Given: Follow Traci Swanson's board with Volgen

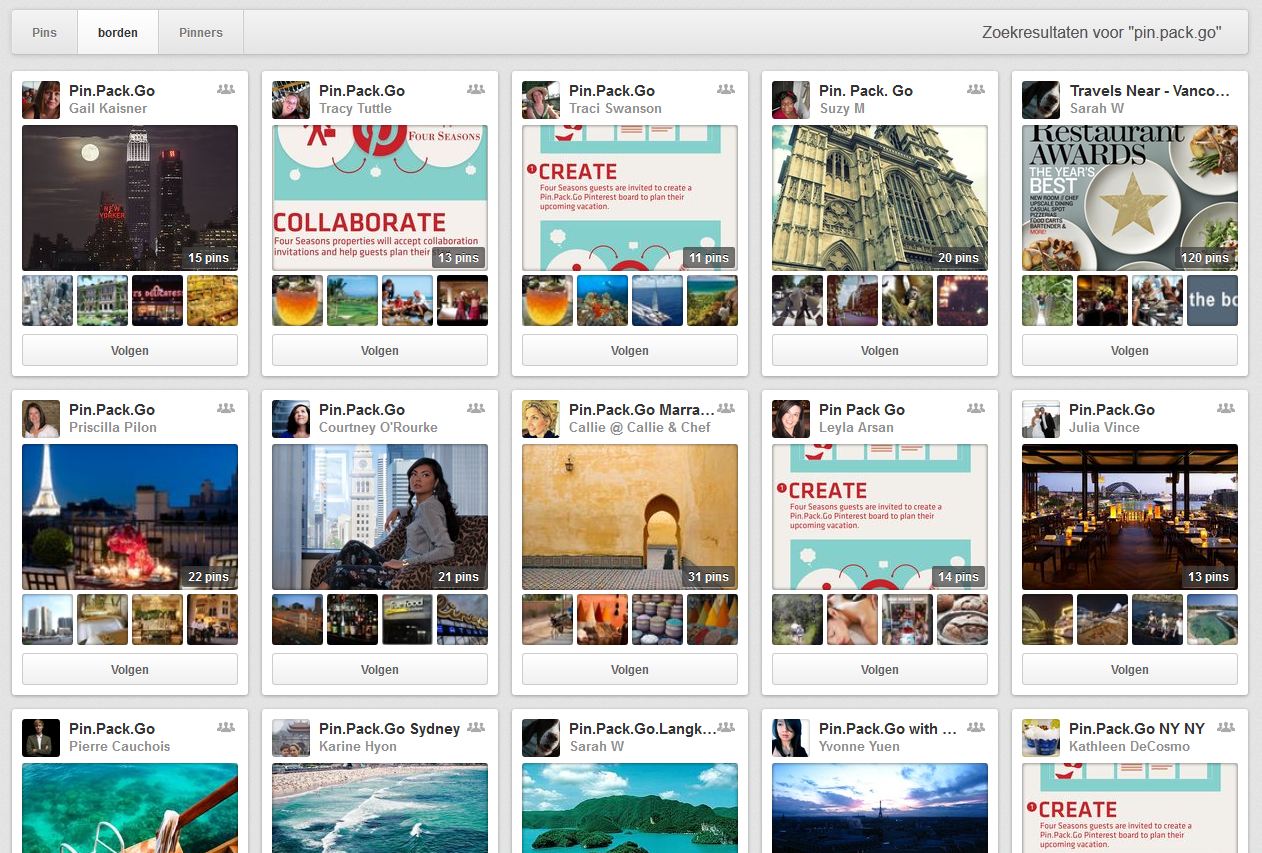Looking at the screenshot, I should [630, 351].
